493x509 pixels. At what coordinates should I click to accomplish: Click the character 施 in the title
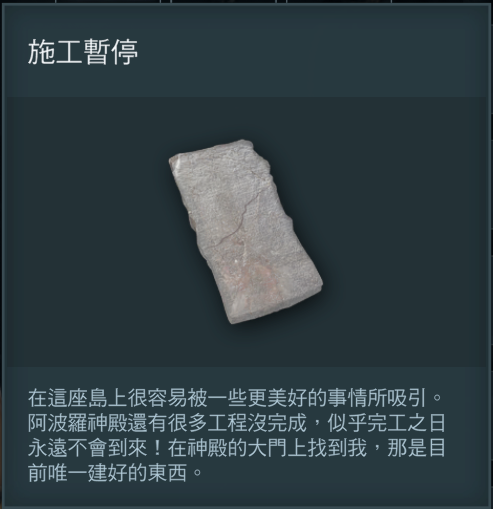(x=41, y=52)
